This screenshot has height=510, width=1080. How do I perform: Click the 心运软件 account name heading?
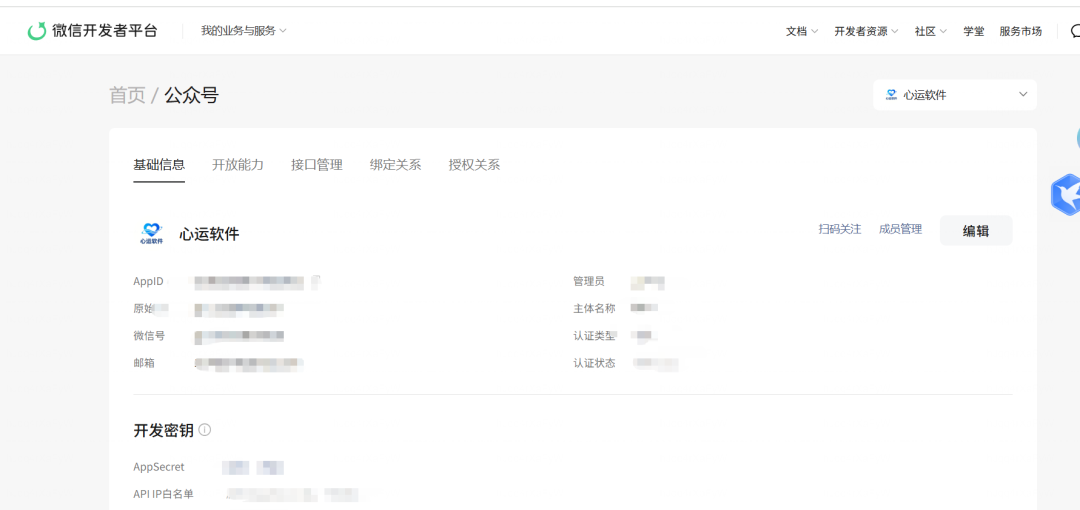tap(209, 234)
